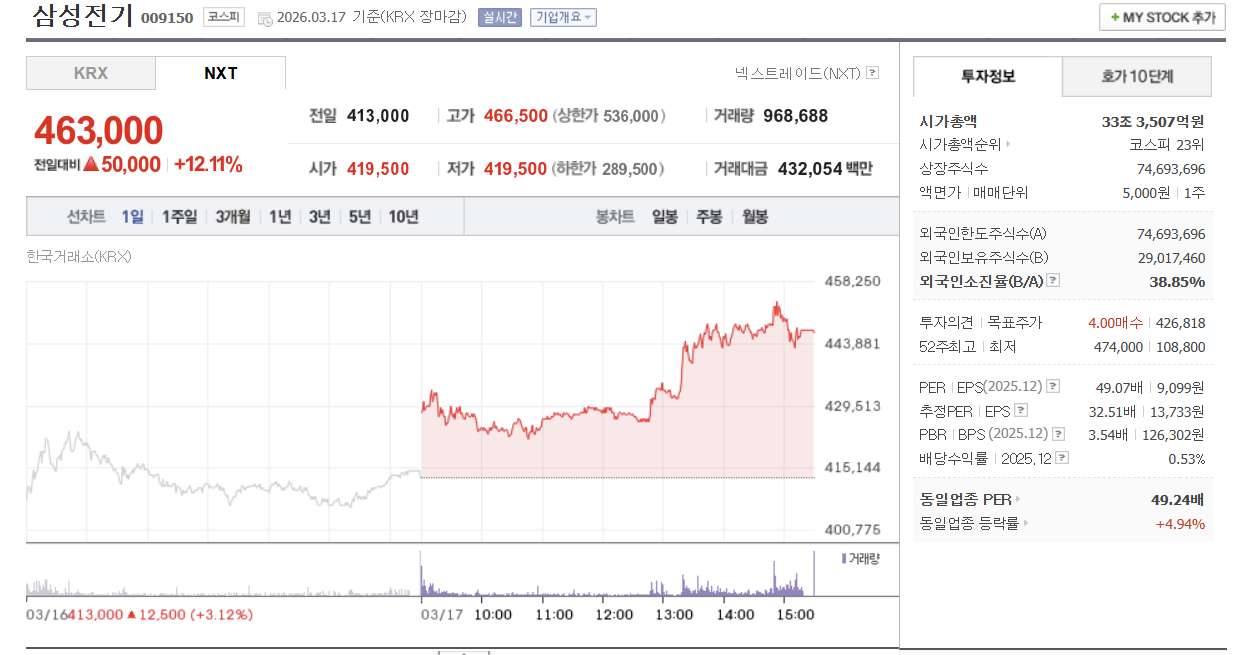Click the 추정PER|EPS help icon
Image resolution: width=1243 pixels, height=655 pixels.
tap(1020, 410)
